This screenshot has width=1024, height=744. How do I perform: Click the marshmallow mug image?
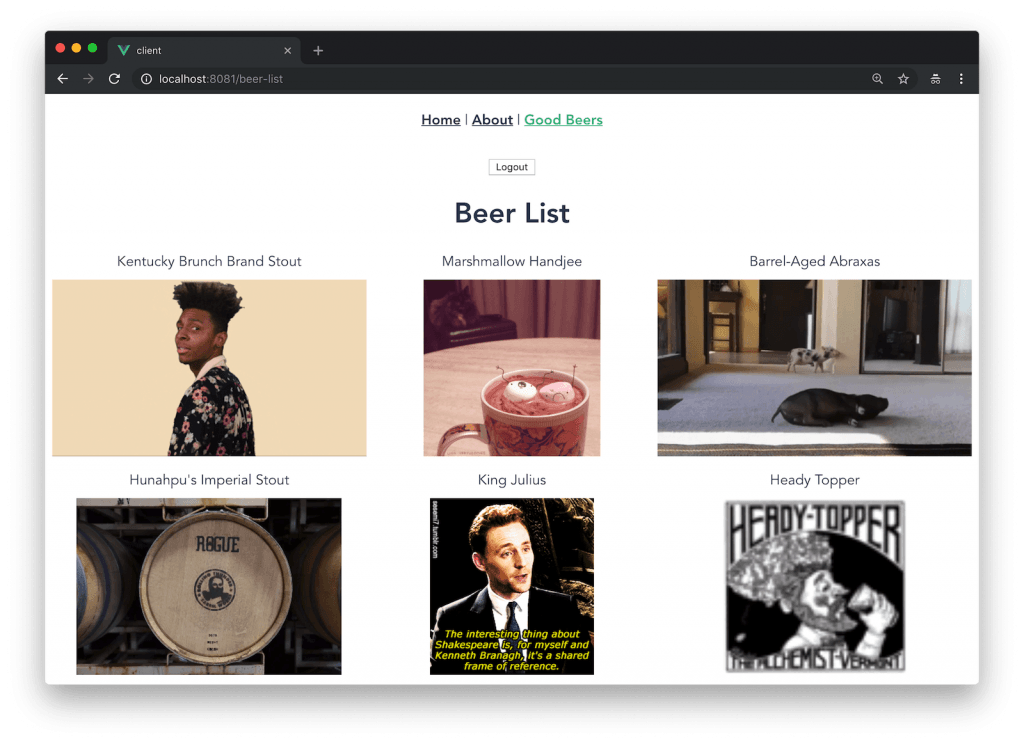pyautogui.click(x=512, y=368)
